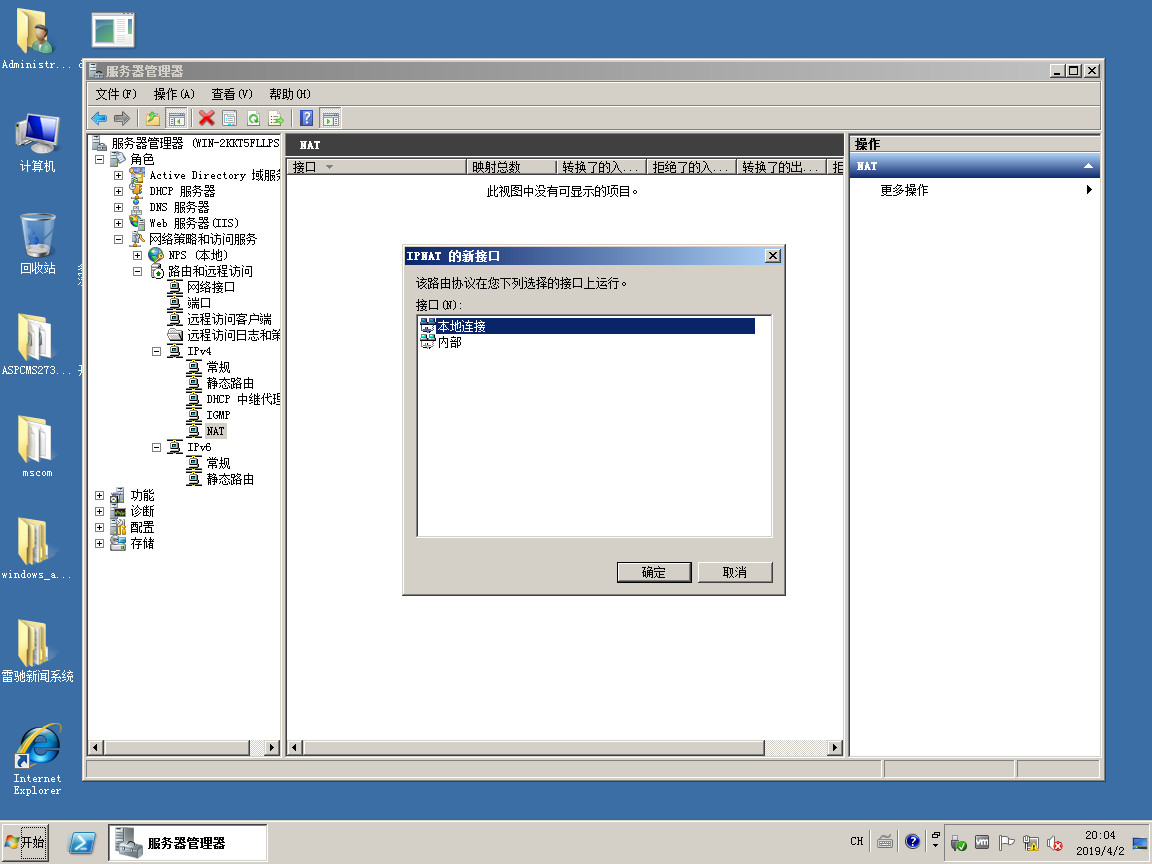Select 静态路由 under IPv4 in tree
Image resolution: width=1152 pixels, height=864 pixels.
pos(230,383)
